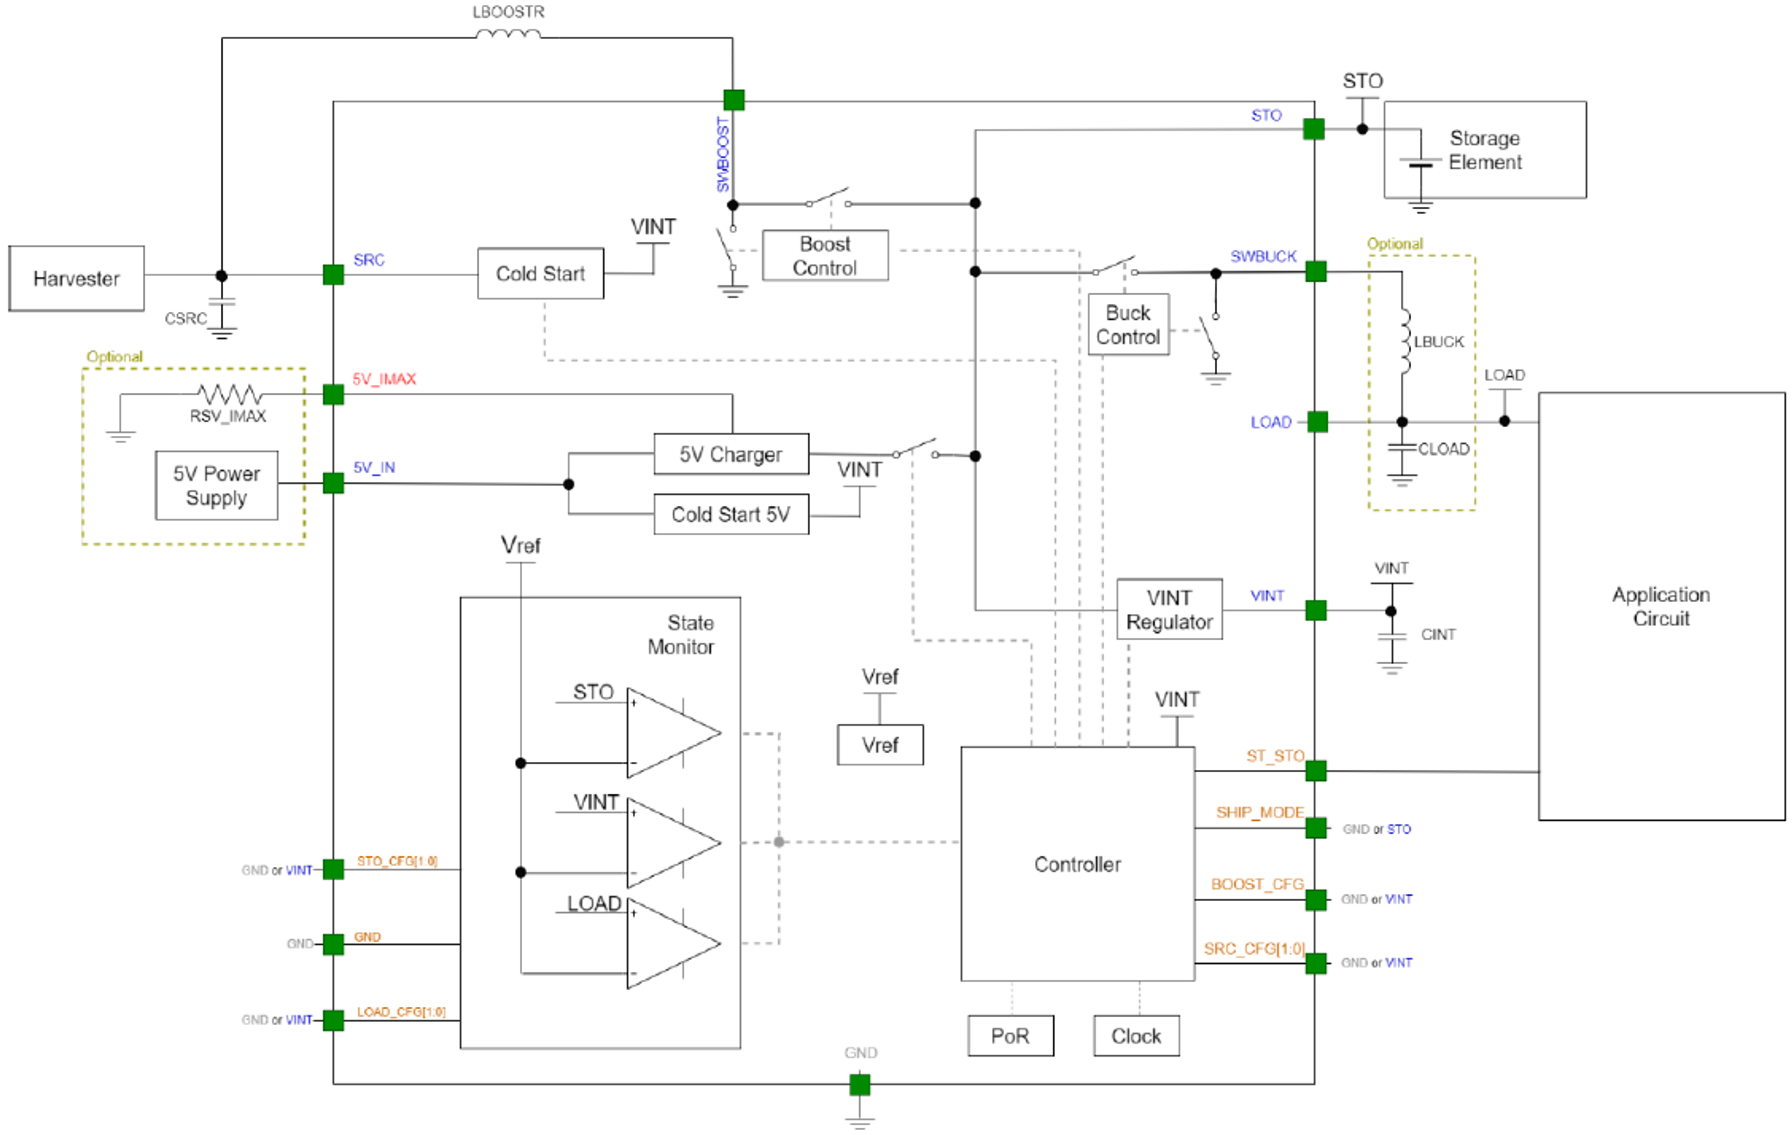Select the LBOOSTR inductor symbol
Image resolution: width=1792 pixels, height=1135 pixels.
coord(508,35)
